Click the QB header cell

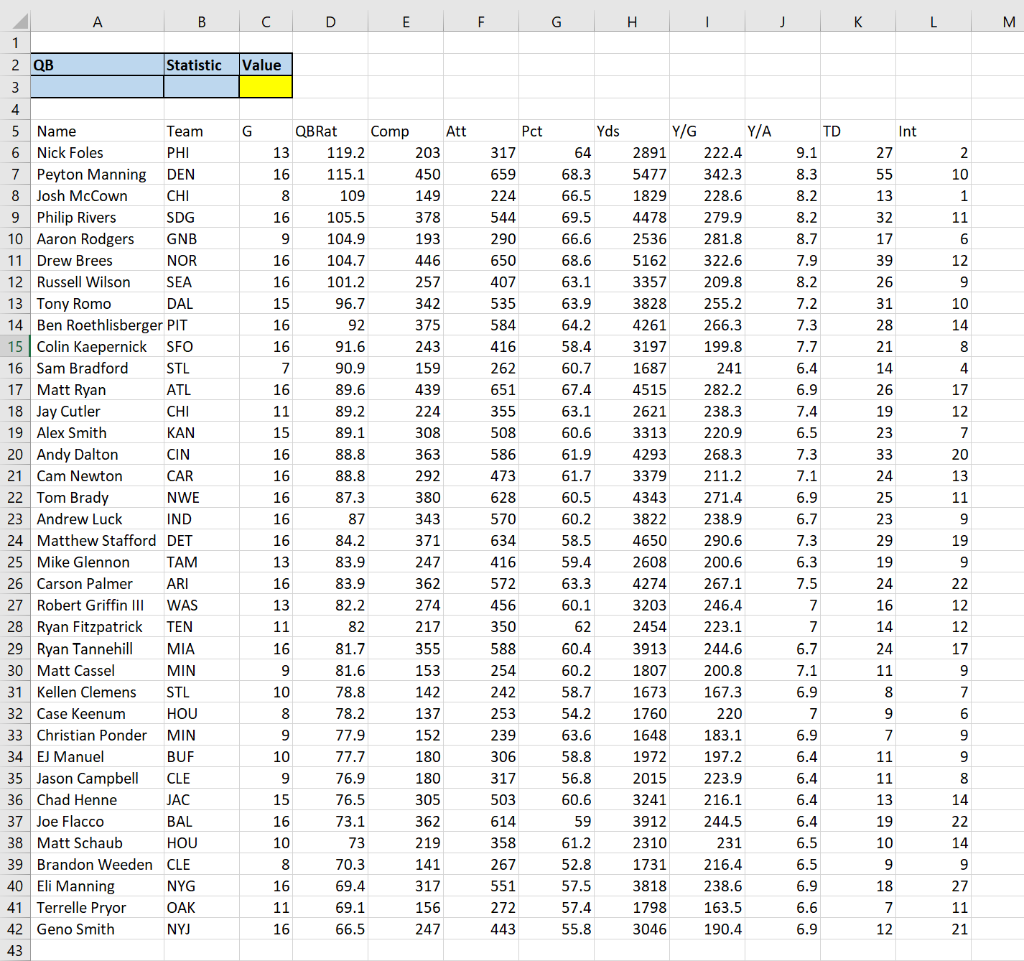pyautogui.click(x=97, y=65)
